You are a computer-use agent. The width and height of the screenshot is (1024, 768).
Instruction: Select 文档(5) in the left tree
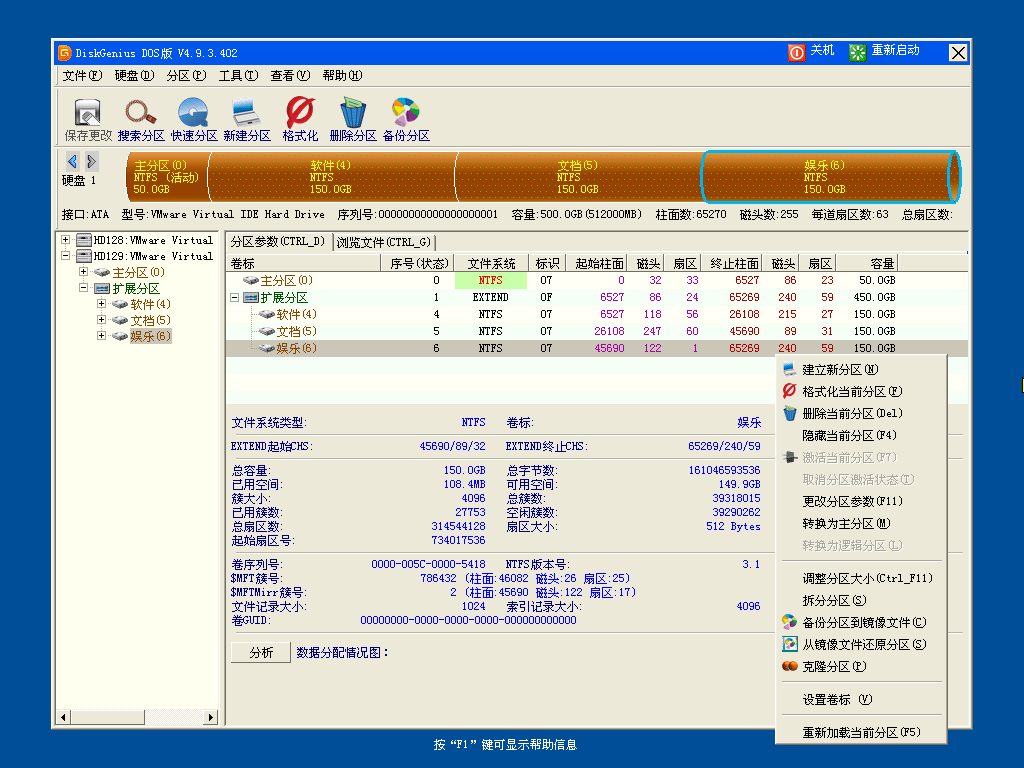tap(150, 321)
